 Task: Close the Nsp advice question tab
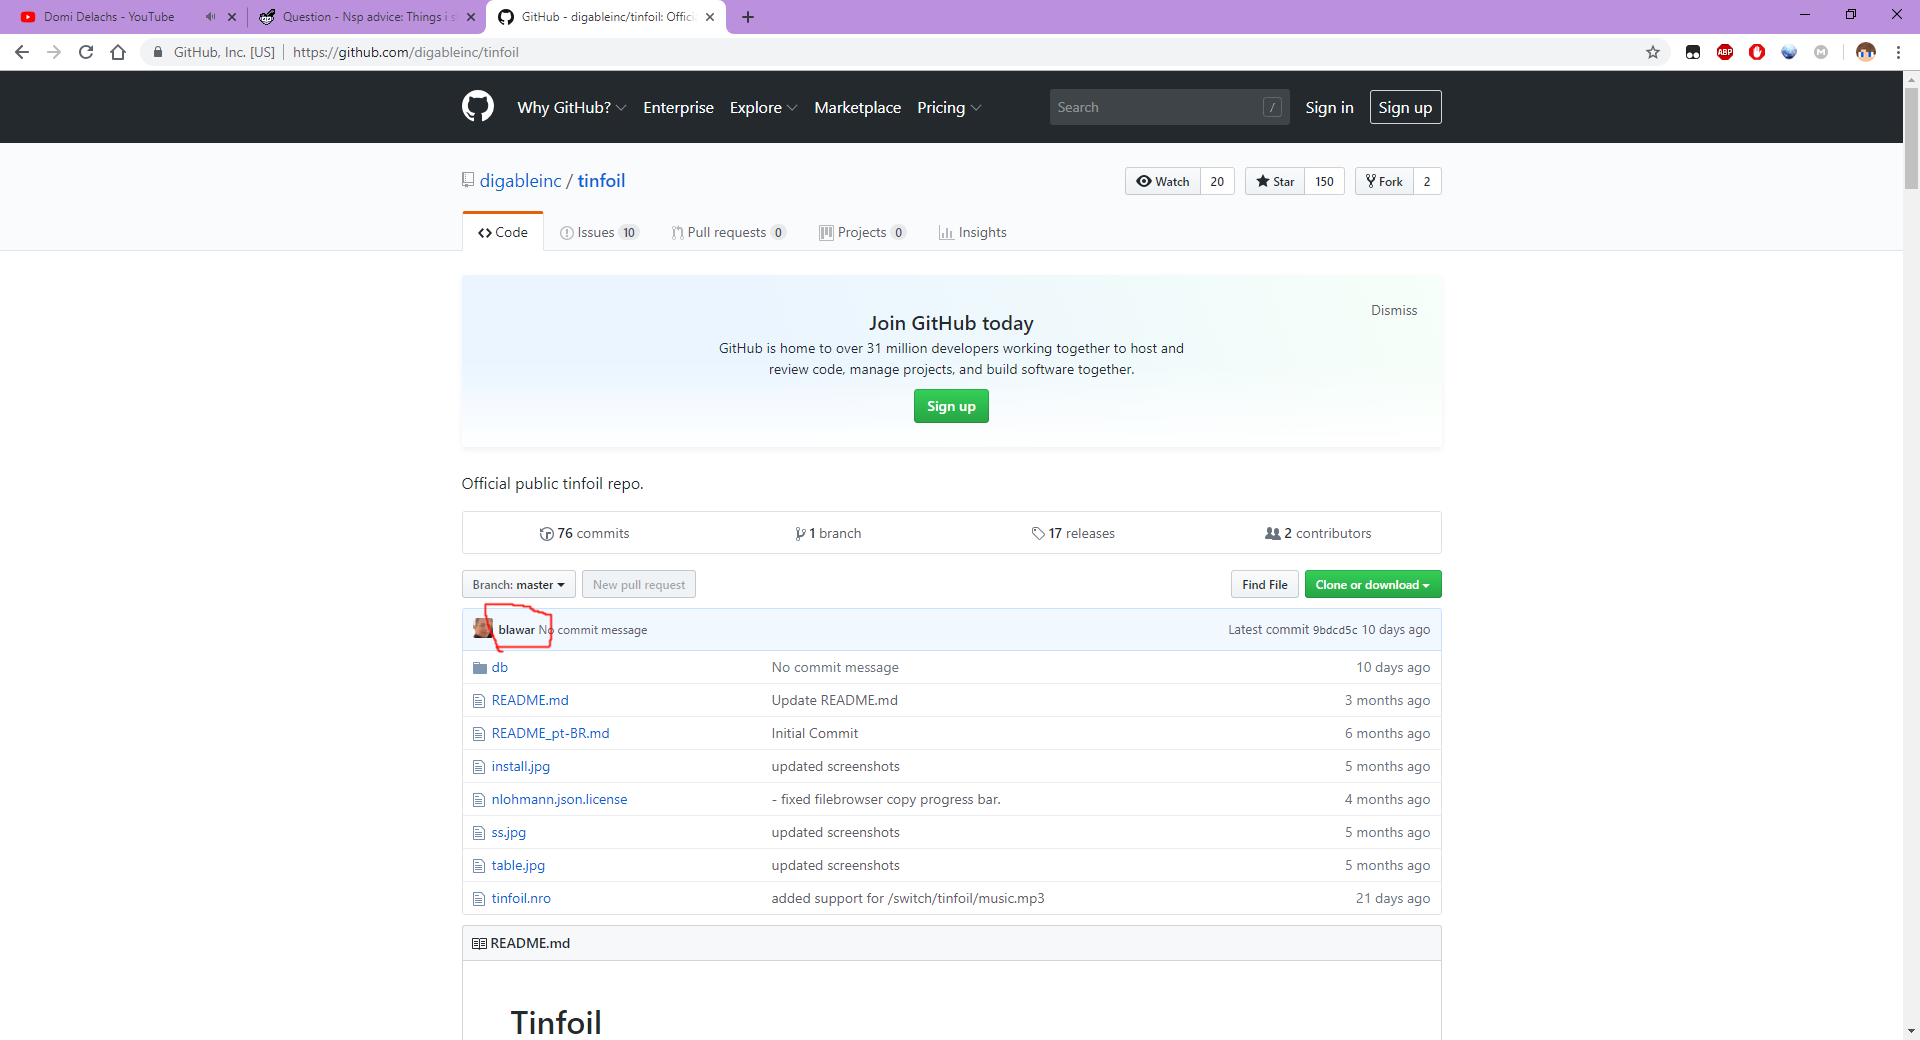[471, 17]
